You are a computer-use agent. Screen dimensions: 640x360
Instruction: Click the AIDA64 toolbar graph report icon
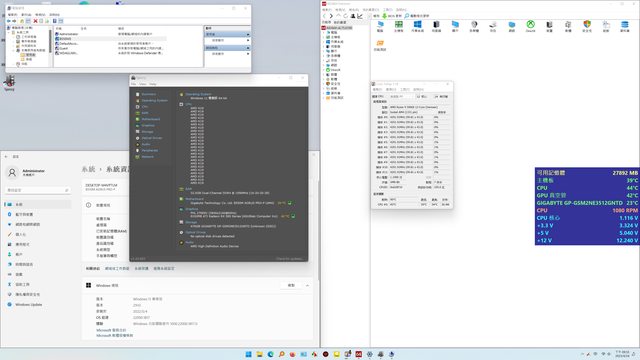click(x=360, y=16)
